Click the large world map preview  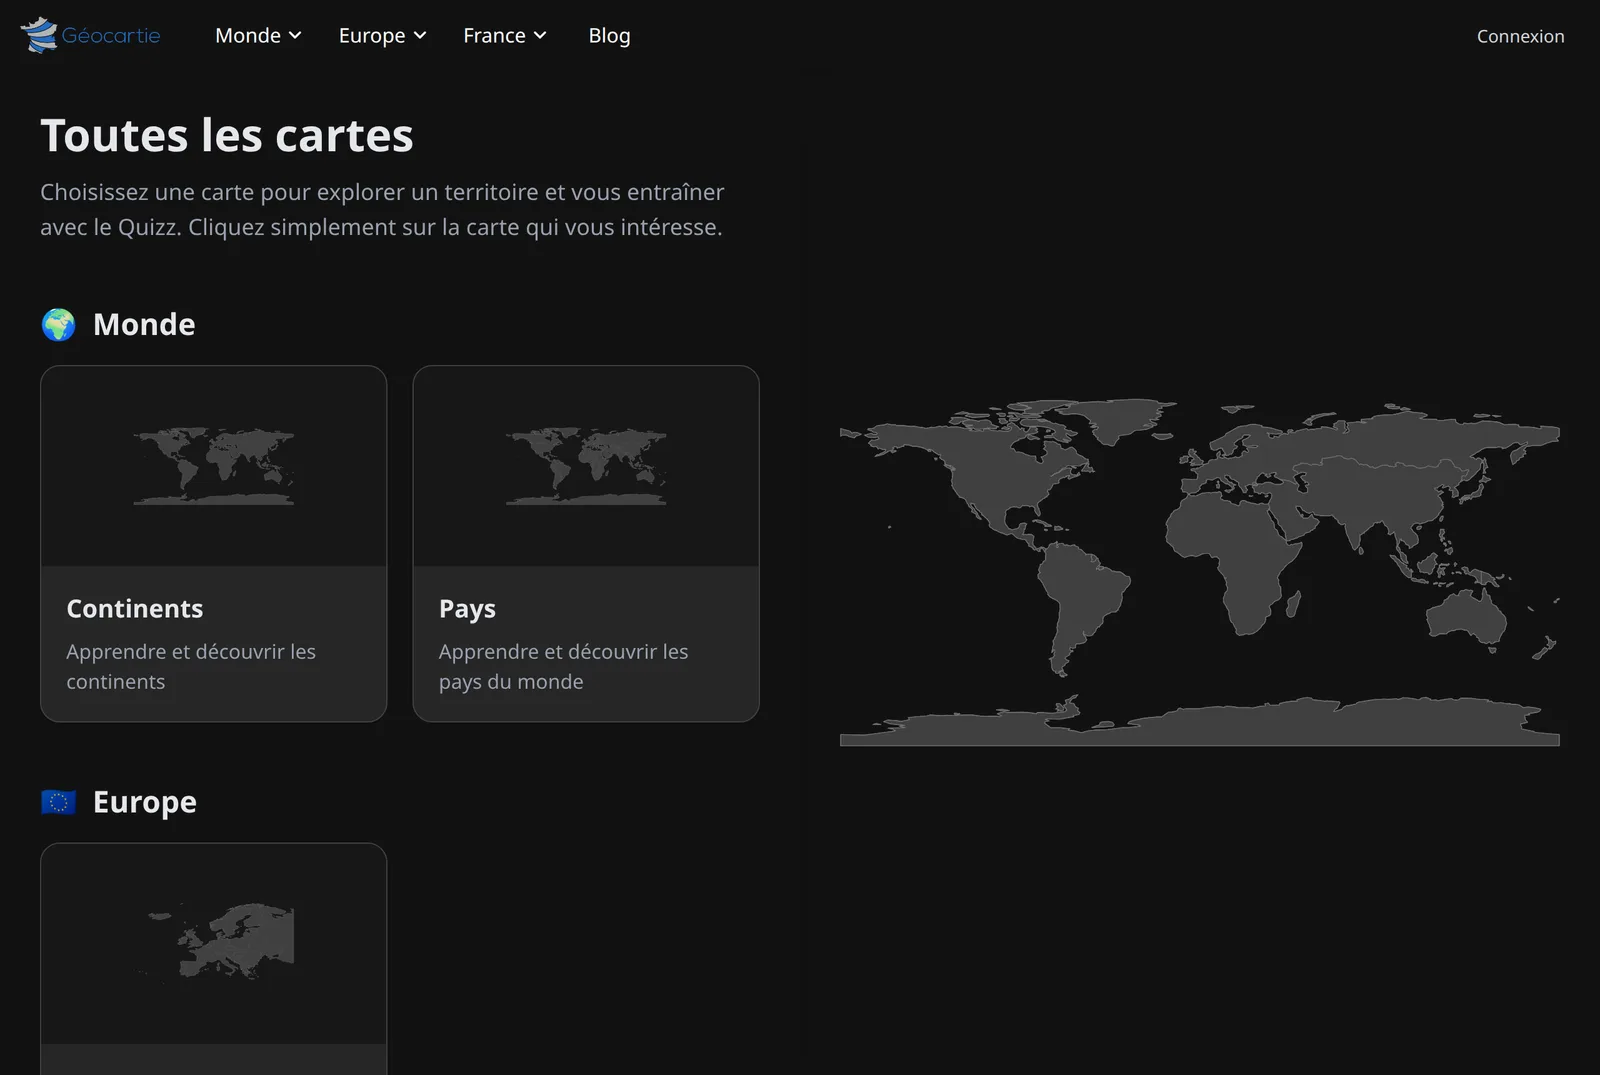(x=1200, y=573)
